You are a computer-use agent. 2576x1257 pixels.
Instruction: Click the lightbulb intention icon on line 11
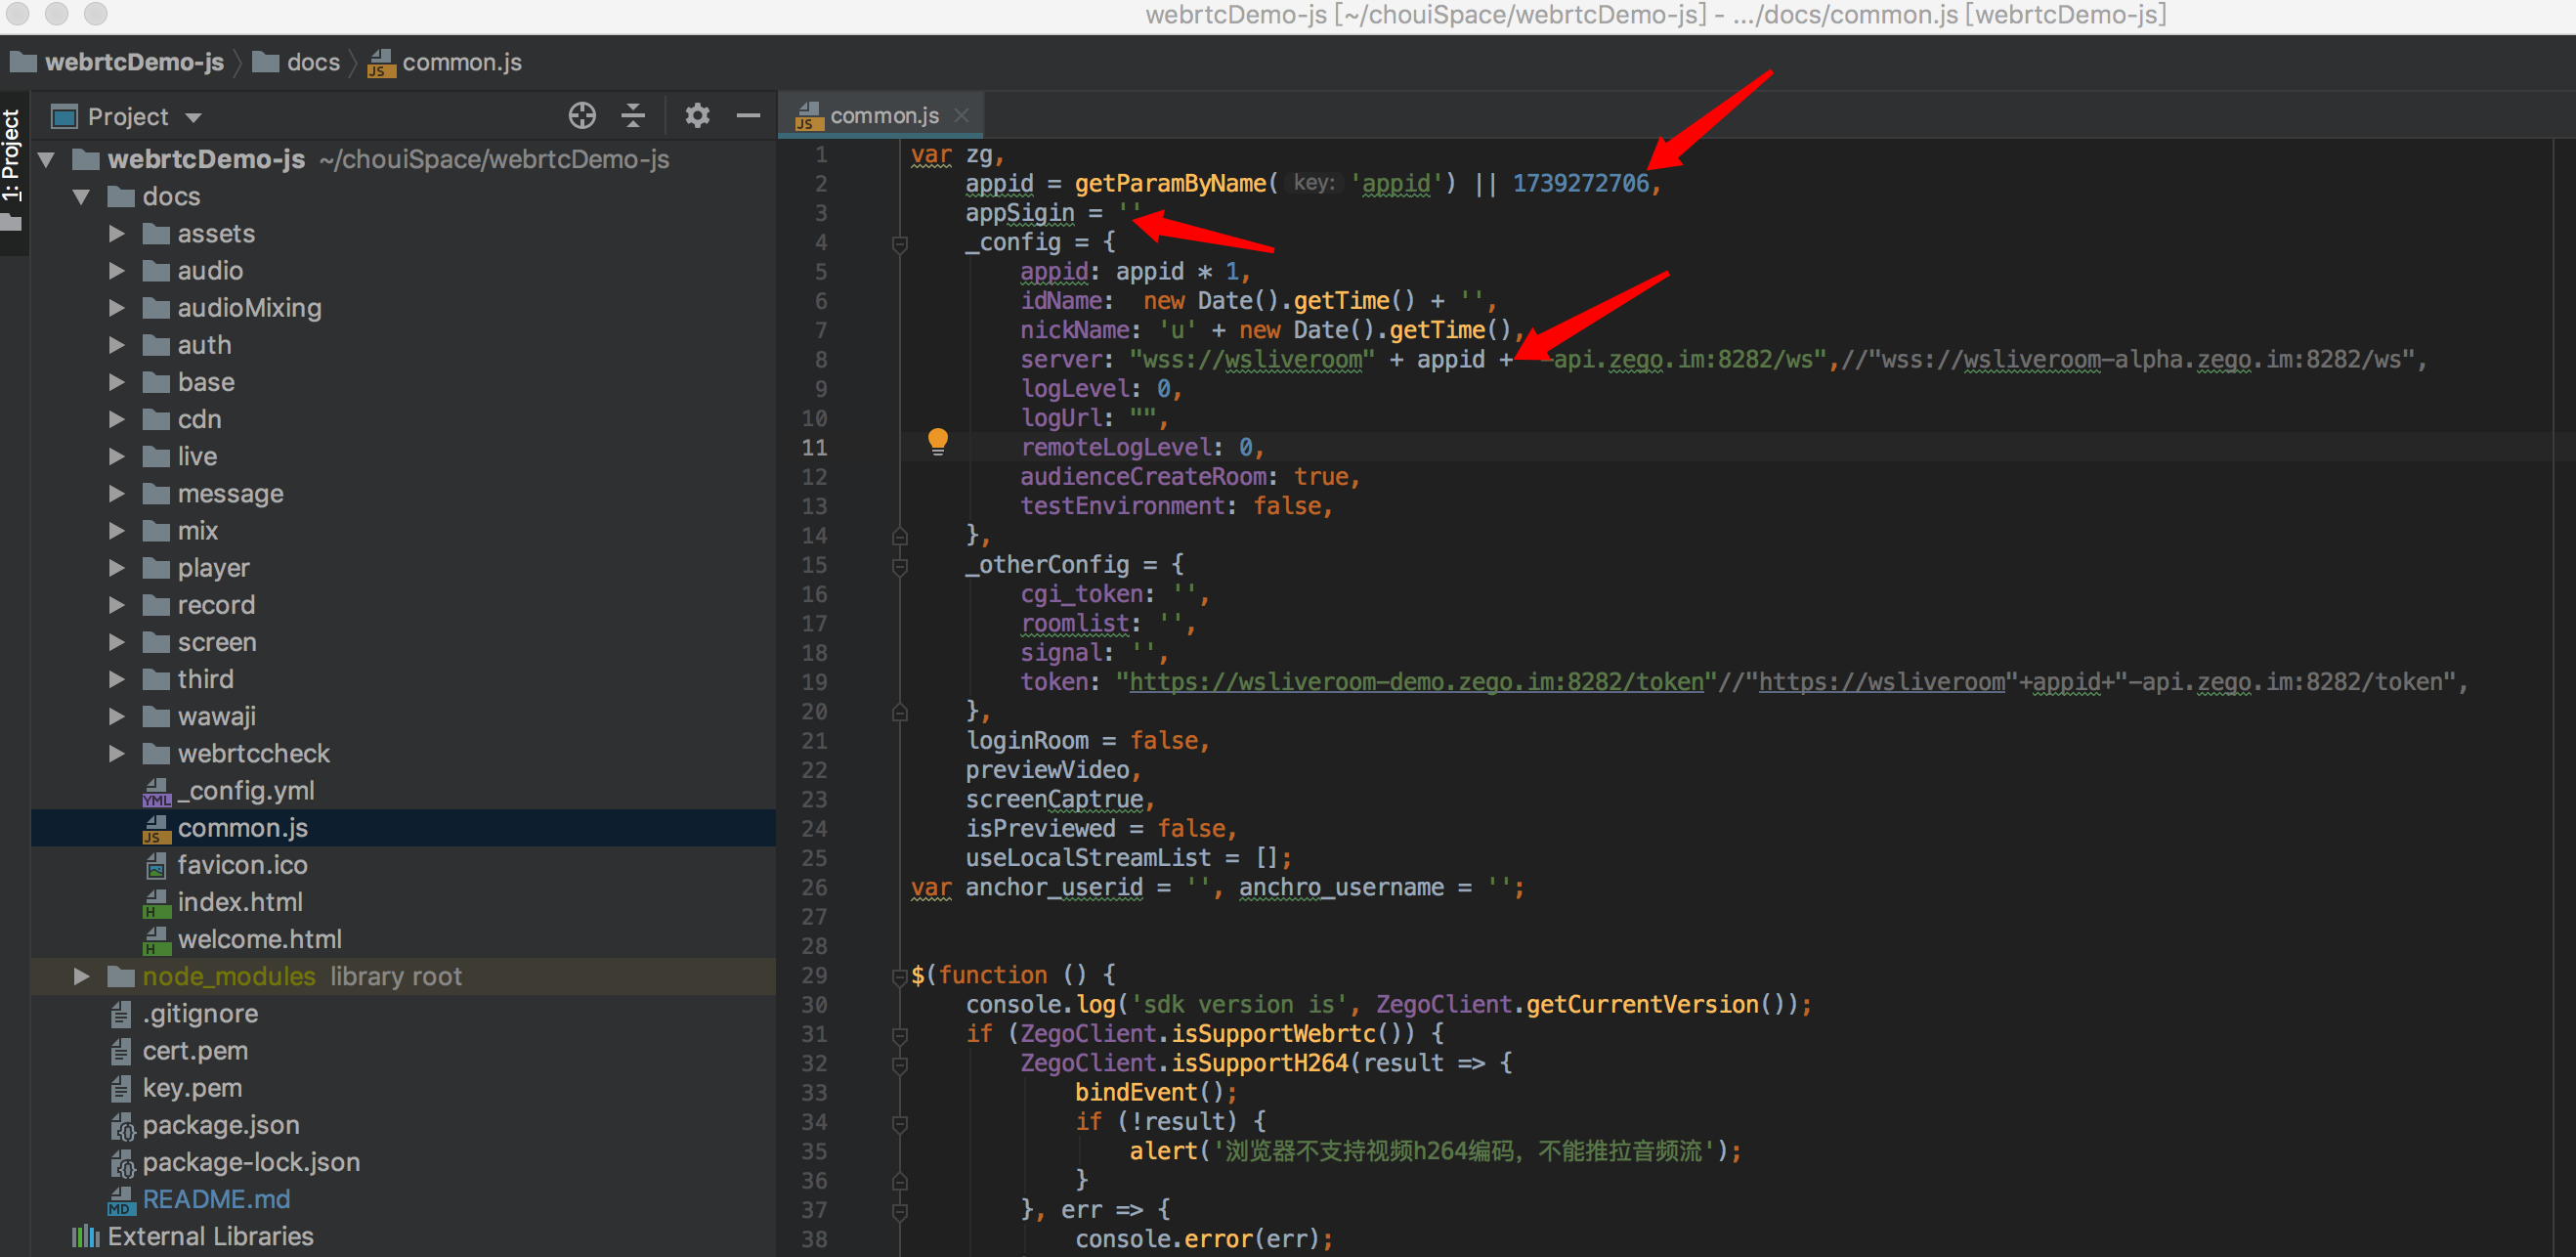937,441
